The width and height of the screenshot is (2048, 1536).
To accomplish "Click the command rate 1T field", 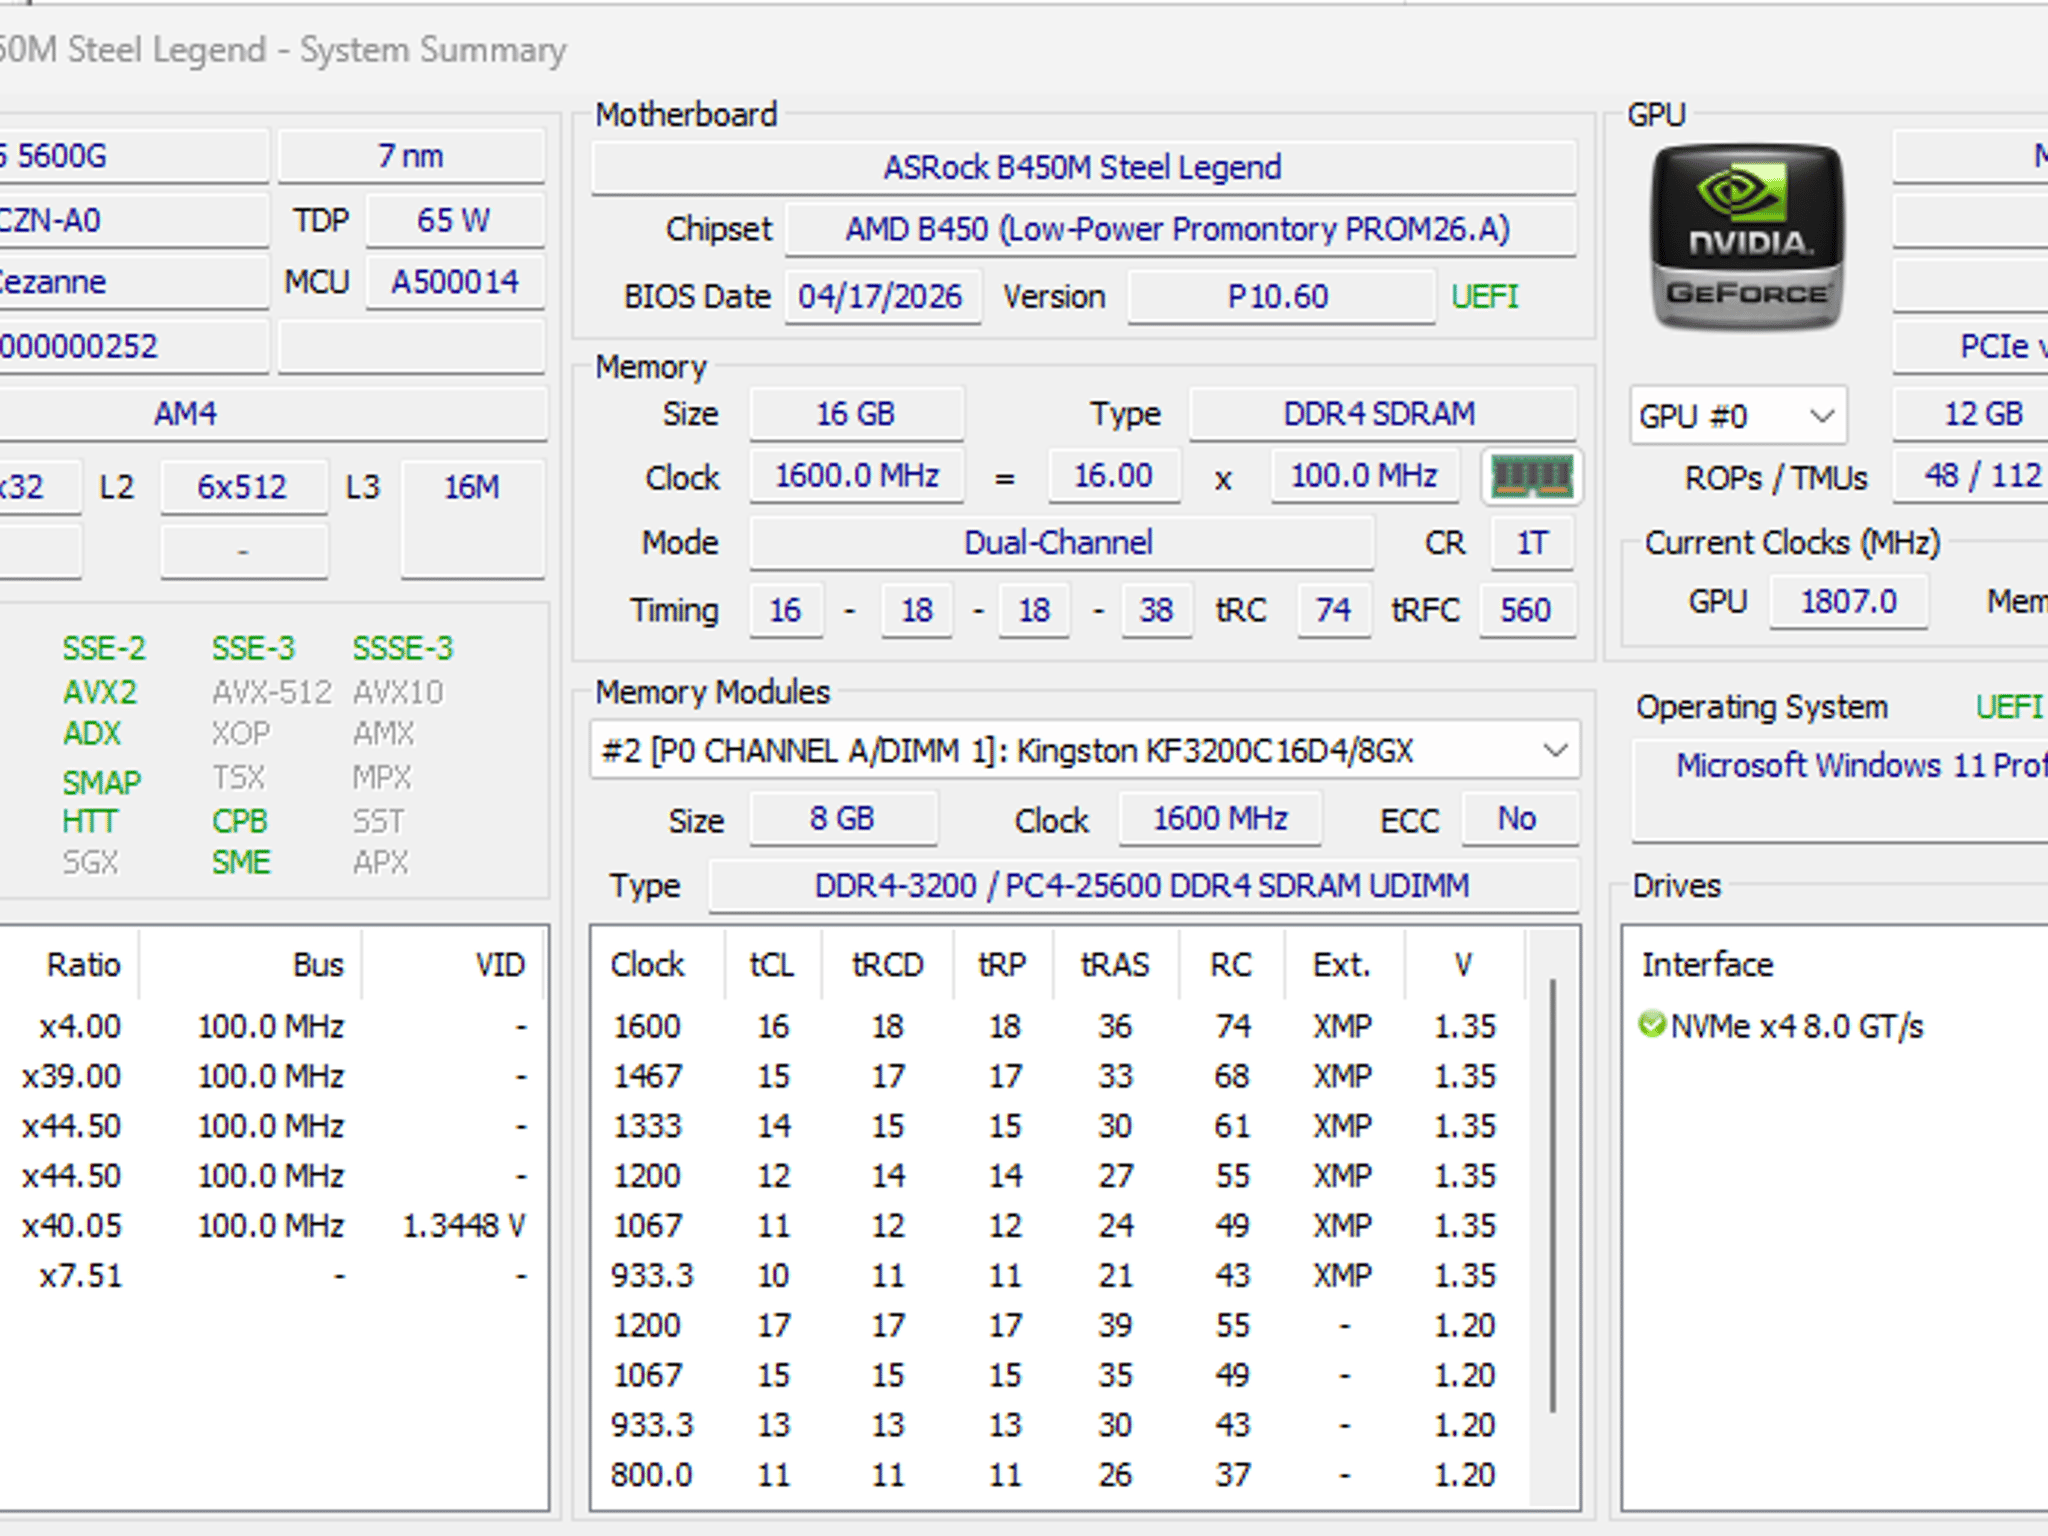I will tap(1532, 542).
